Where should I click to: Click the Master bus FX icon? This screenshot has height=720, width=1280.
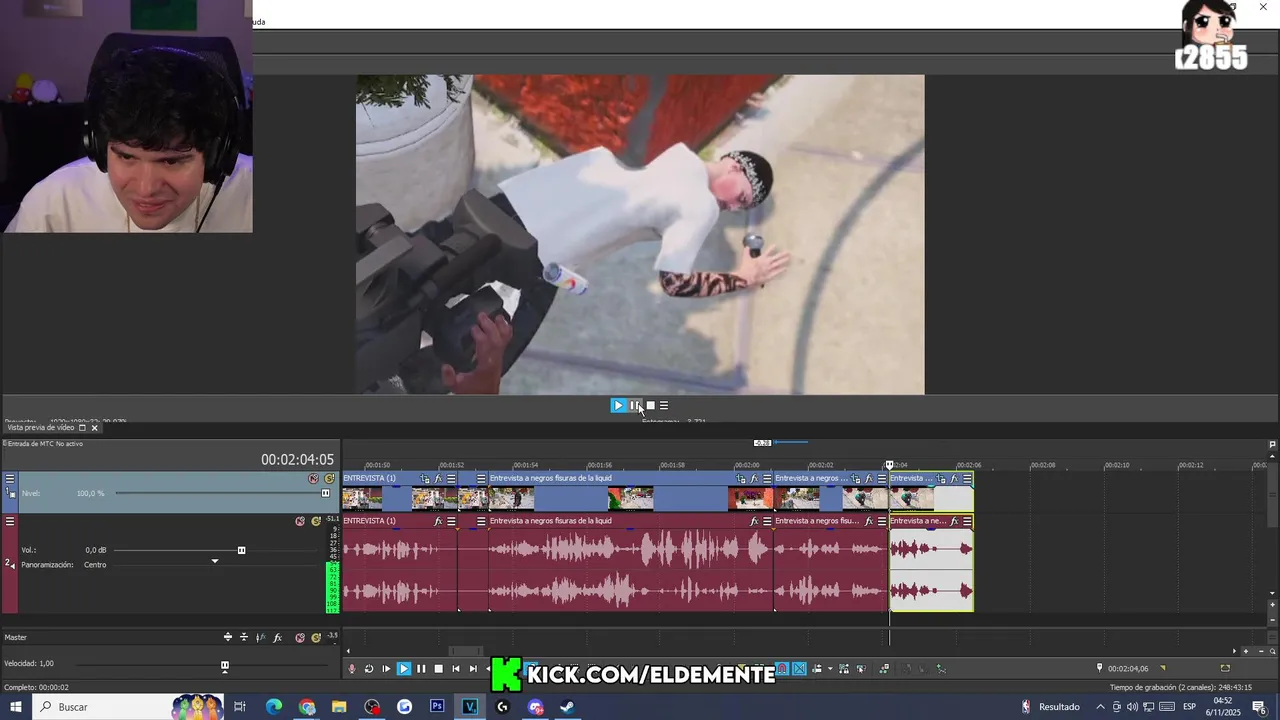[277, 637]
